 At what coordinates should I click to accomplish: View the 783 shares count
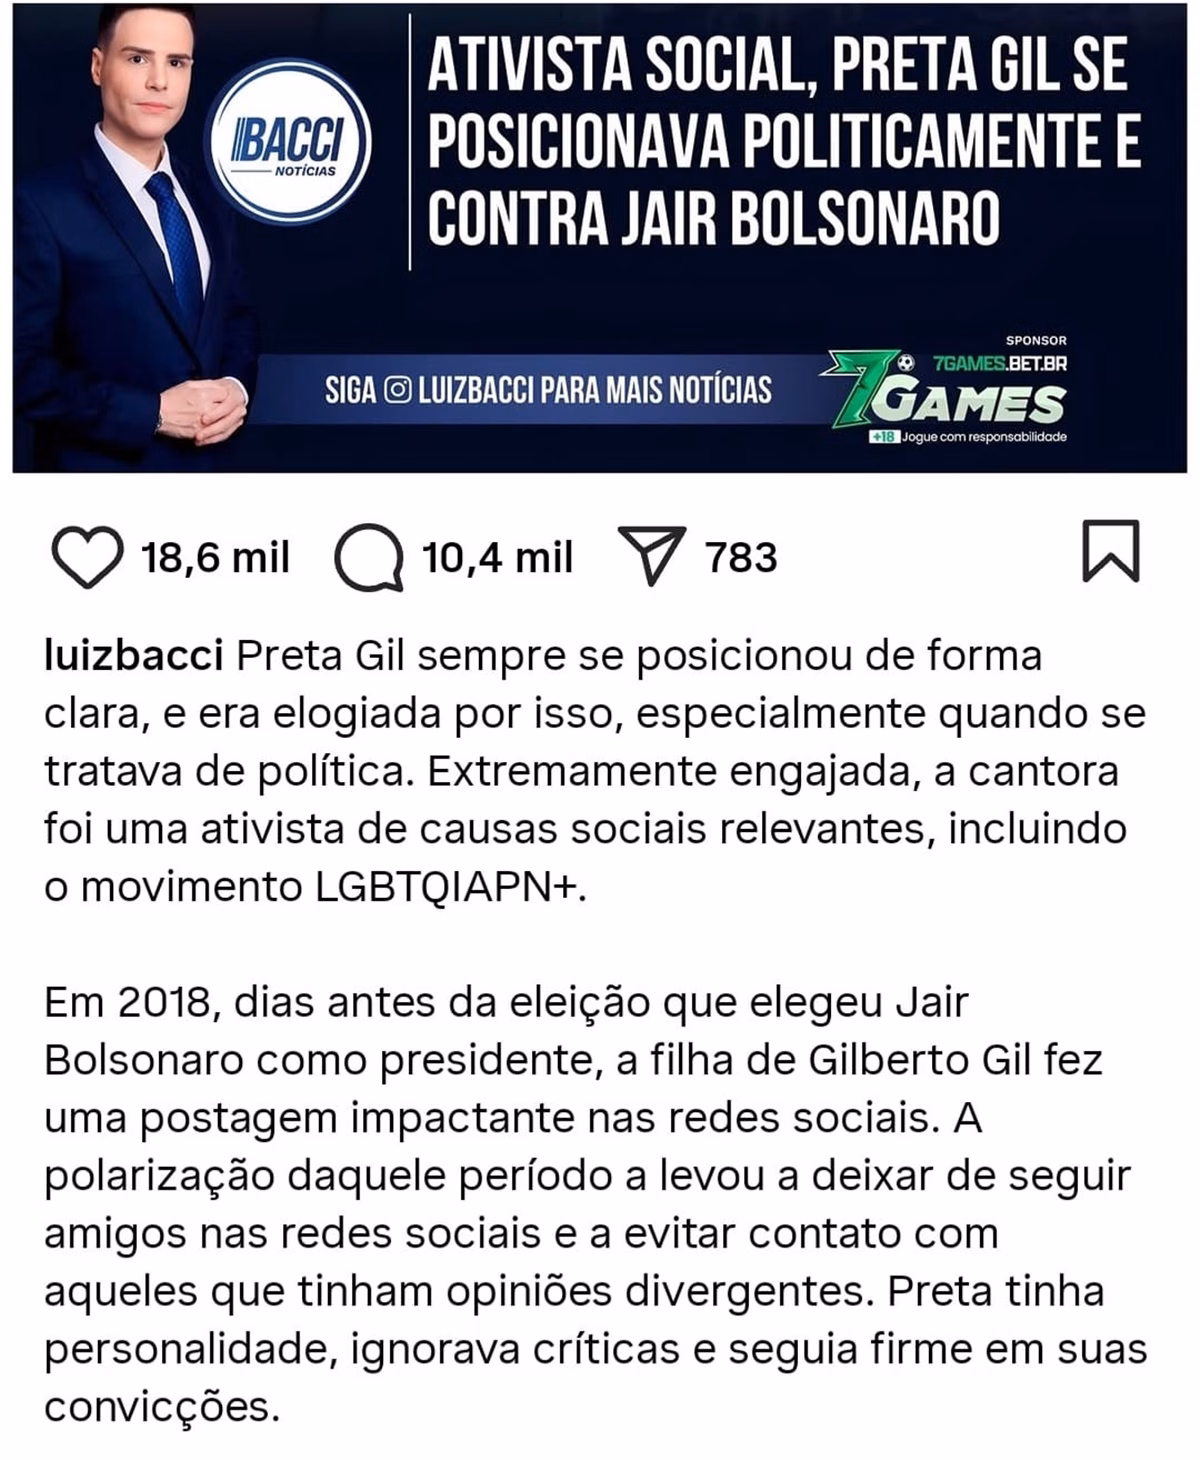point(741,557)
